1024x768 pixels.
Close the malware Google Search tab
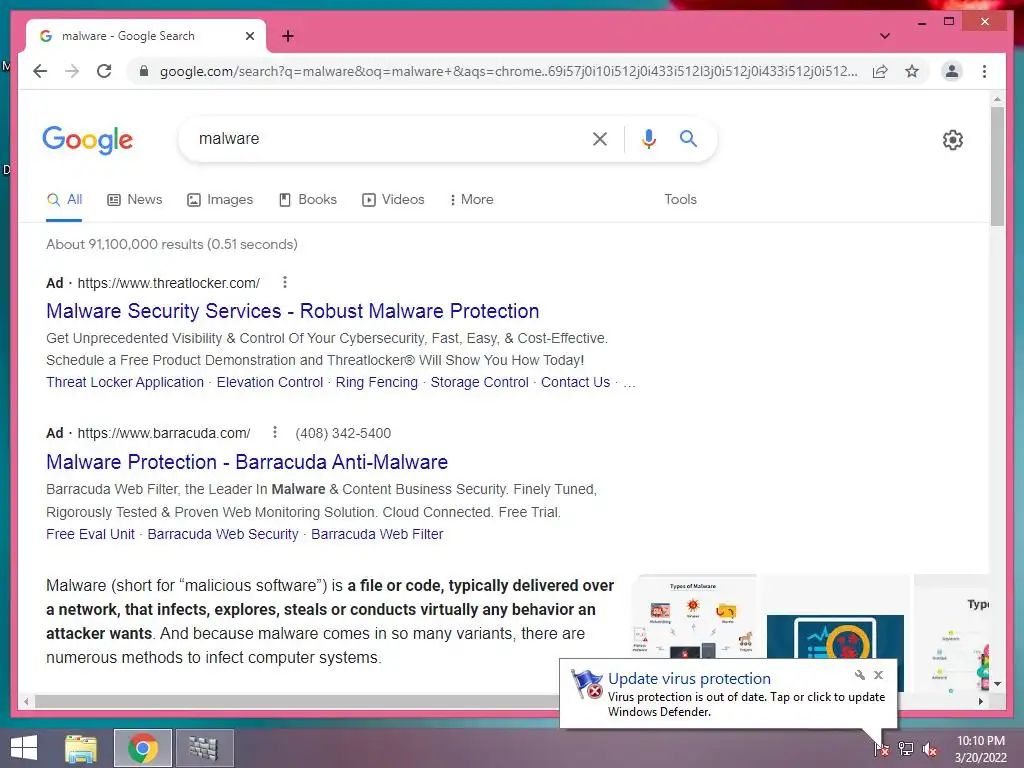point(249,36)
